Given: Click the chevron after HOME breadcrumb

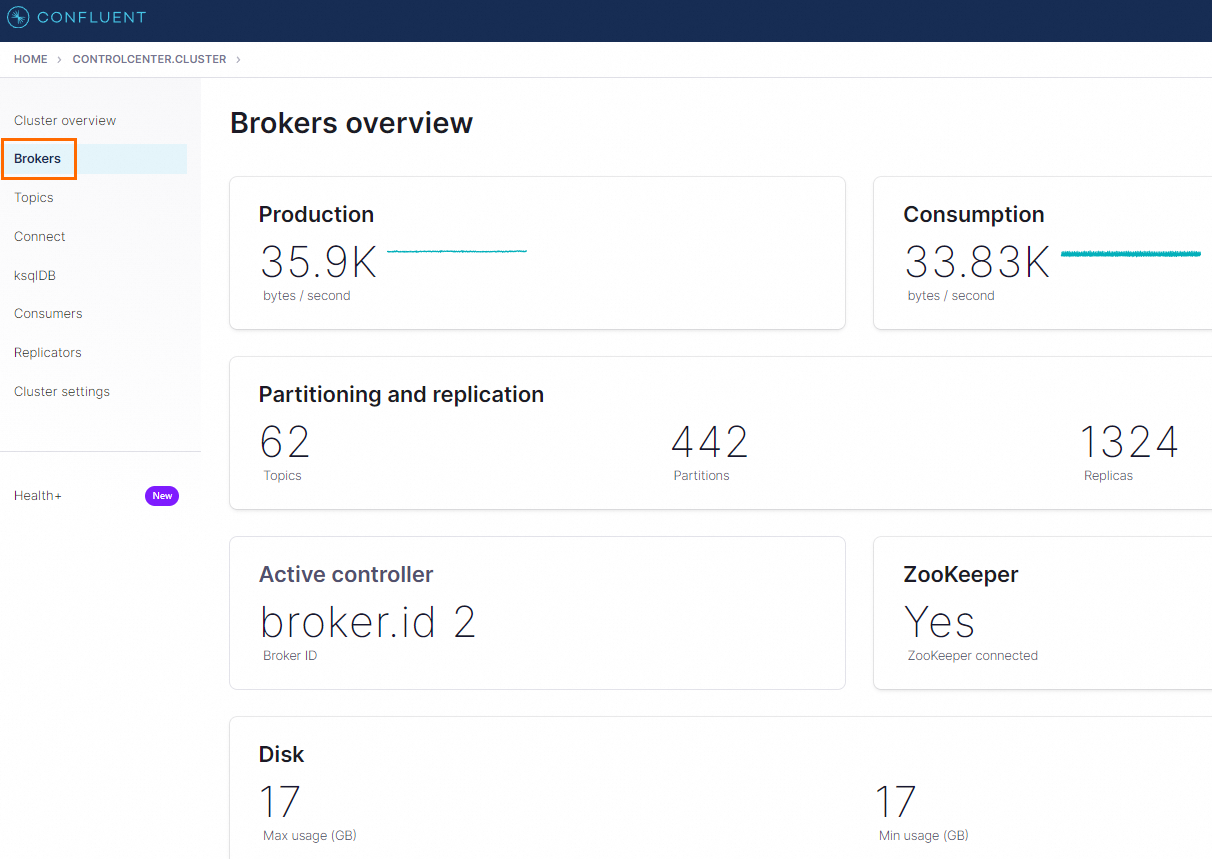Looking at the screenshot, I should [x=60, y=59].
